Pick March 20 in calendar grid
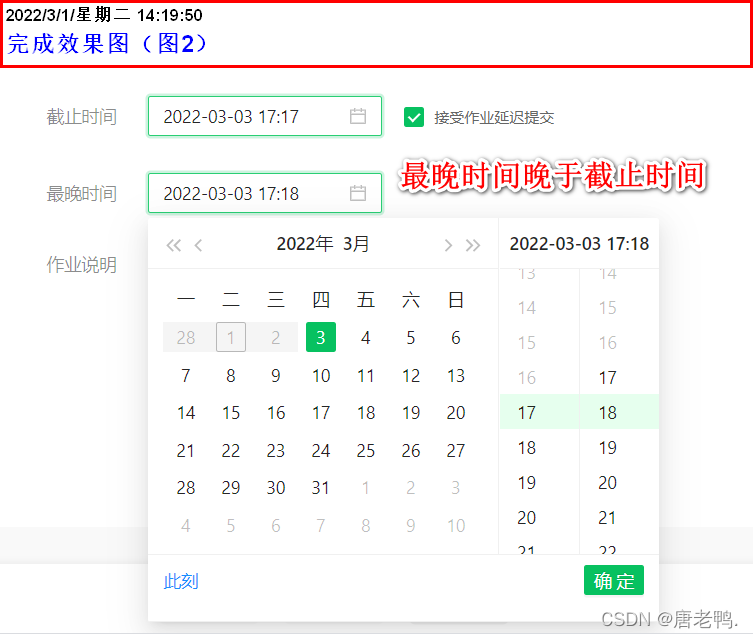 [455, 412]
